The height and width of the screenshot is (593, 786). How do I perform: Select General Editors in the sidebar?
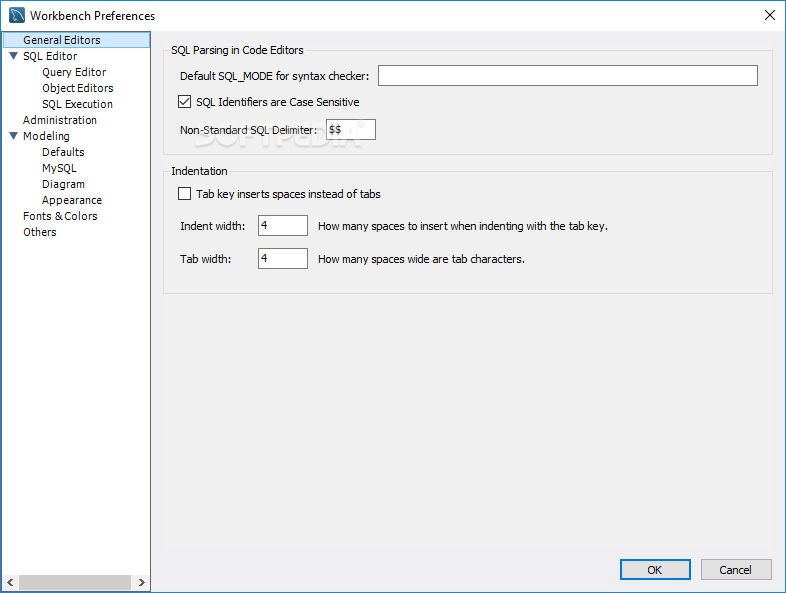pos(76,40)
